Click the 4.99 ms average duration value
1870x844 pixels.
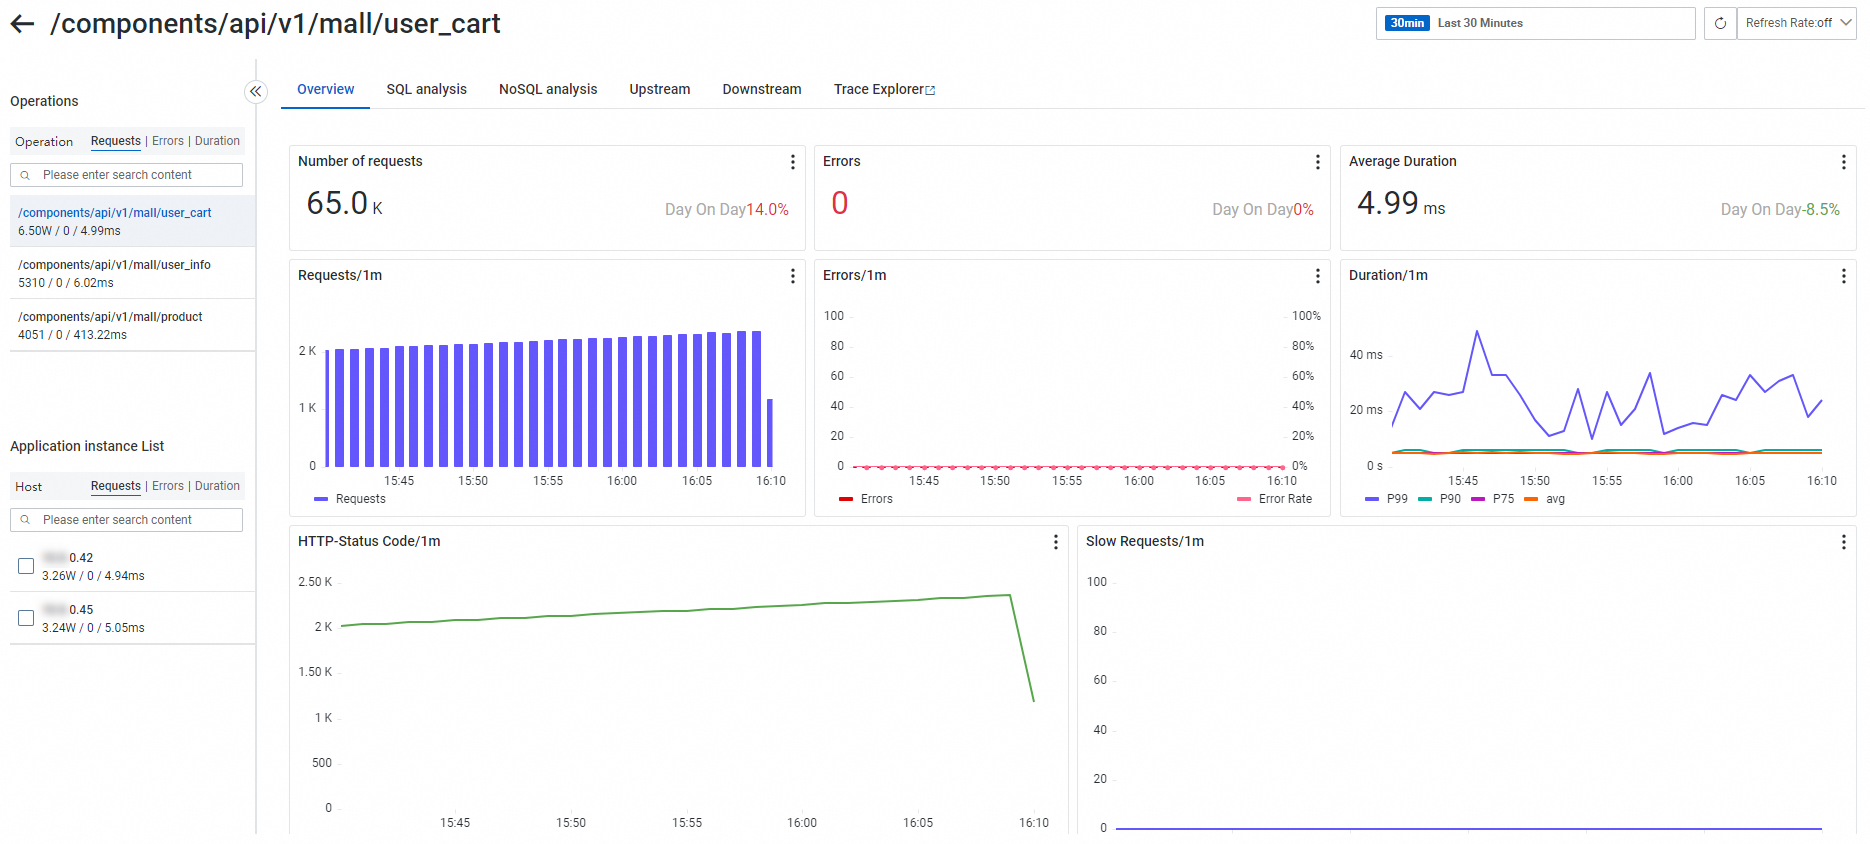[x=1401, y=203]
